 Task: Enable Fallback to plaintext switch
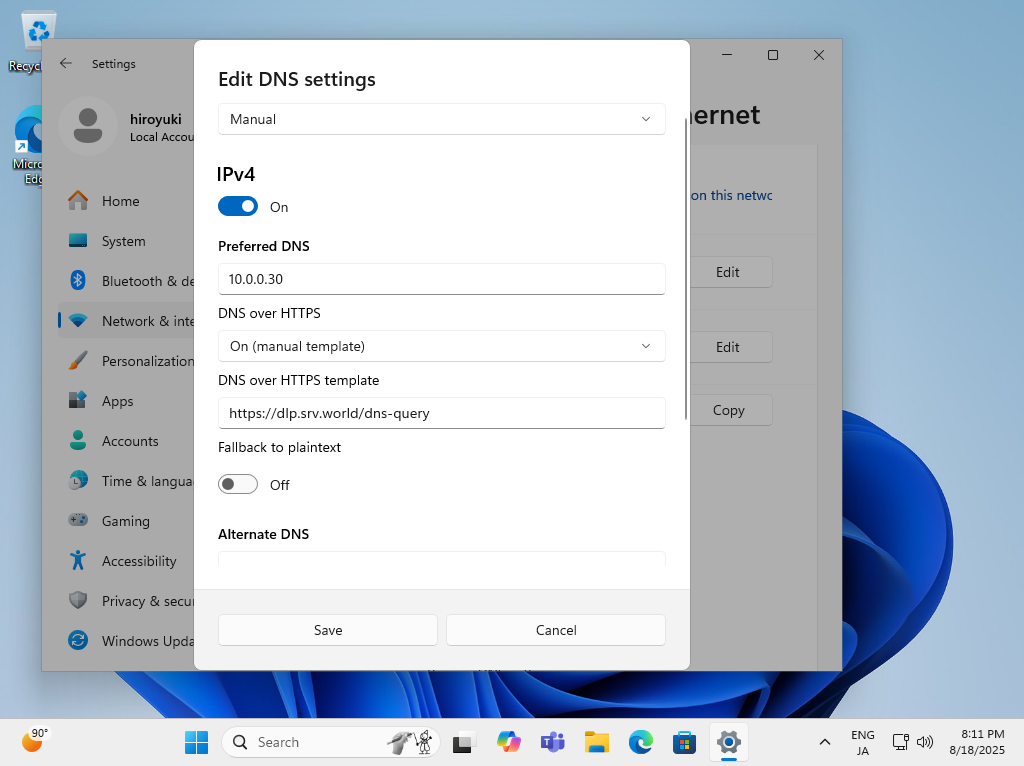[238, 485]
